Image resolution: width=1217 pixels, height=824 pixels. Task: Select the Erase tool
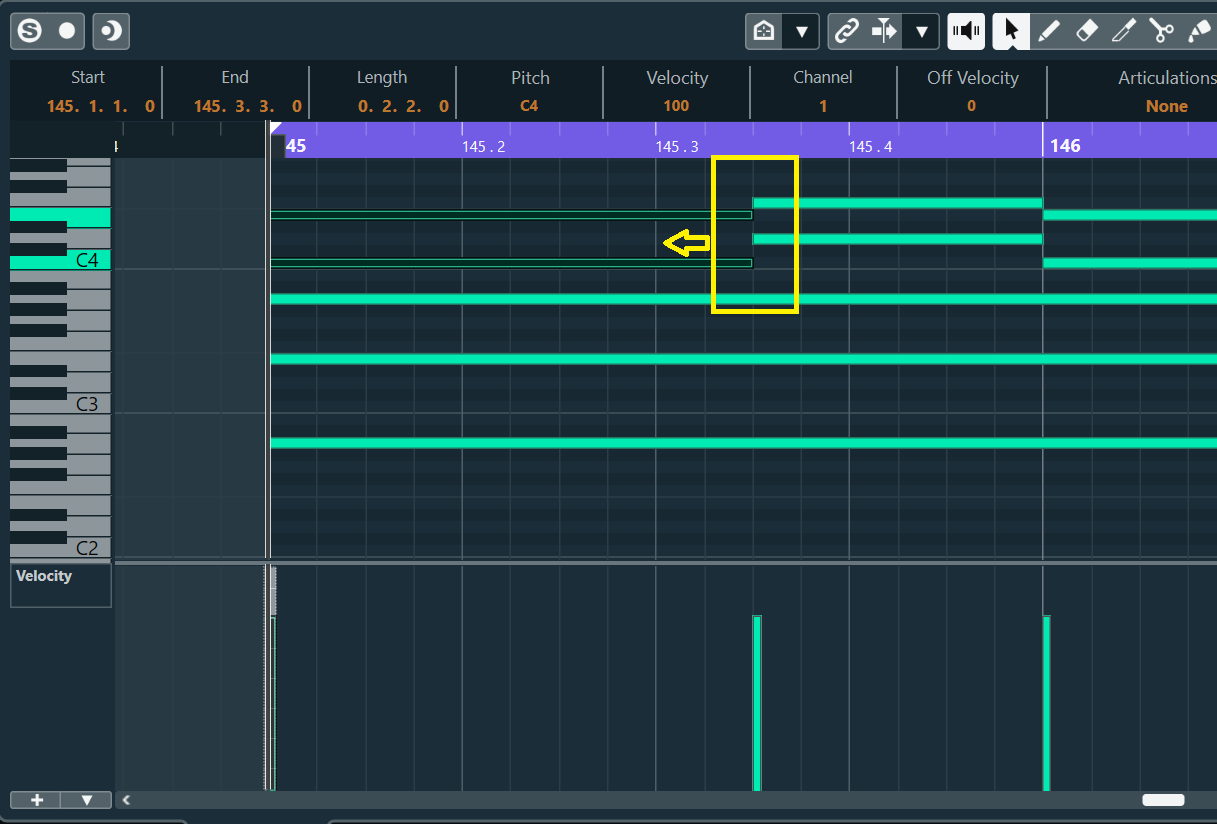[1087, 31]
